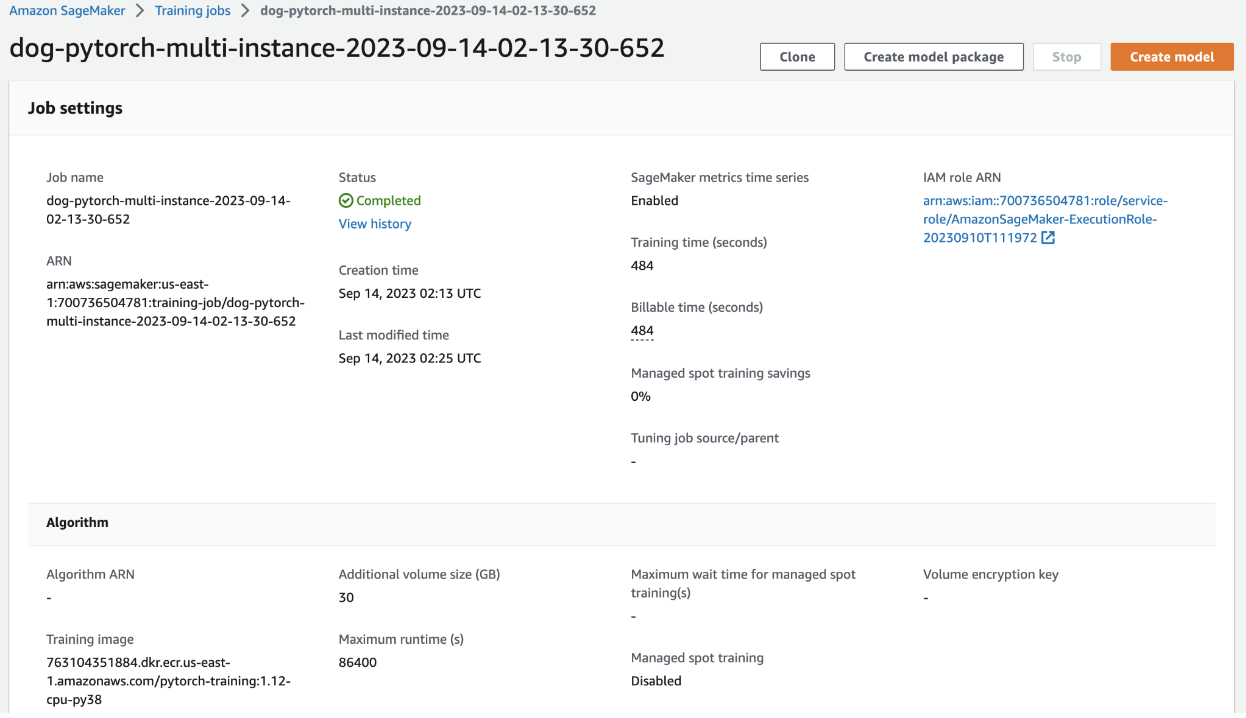Viewport: 1246px width, 718px height.
Task: Open the View history link
Action: tap(375, 224)
